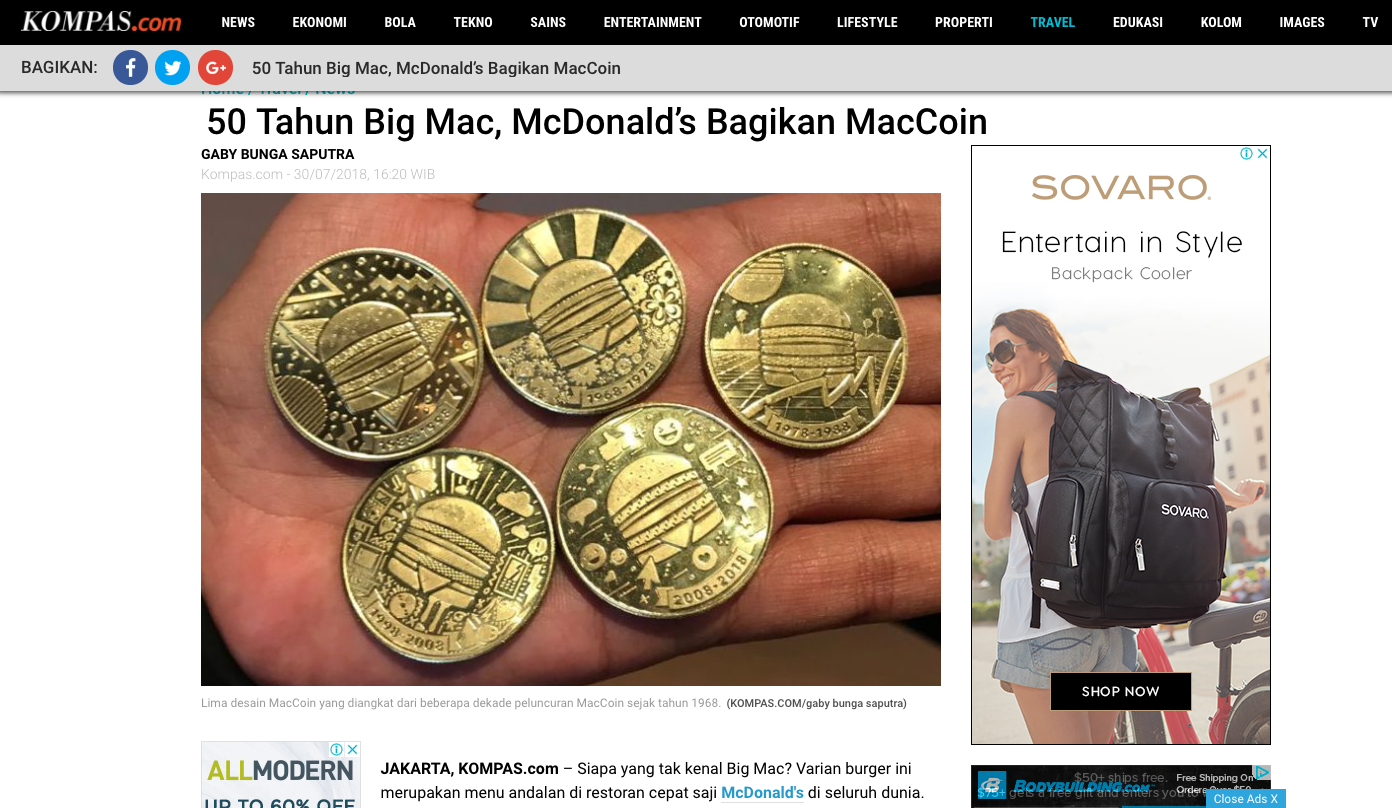Share article via Twitter icon

pos(172,68)
